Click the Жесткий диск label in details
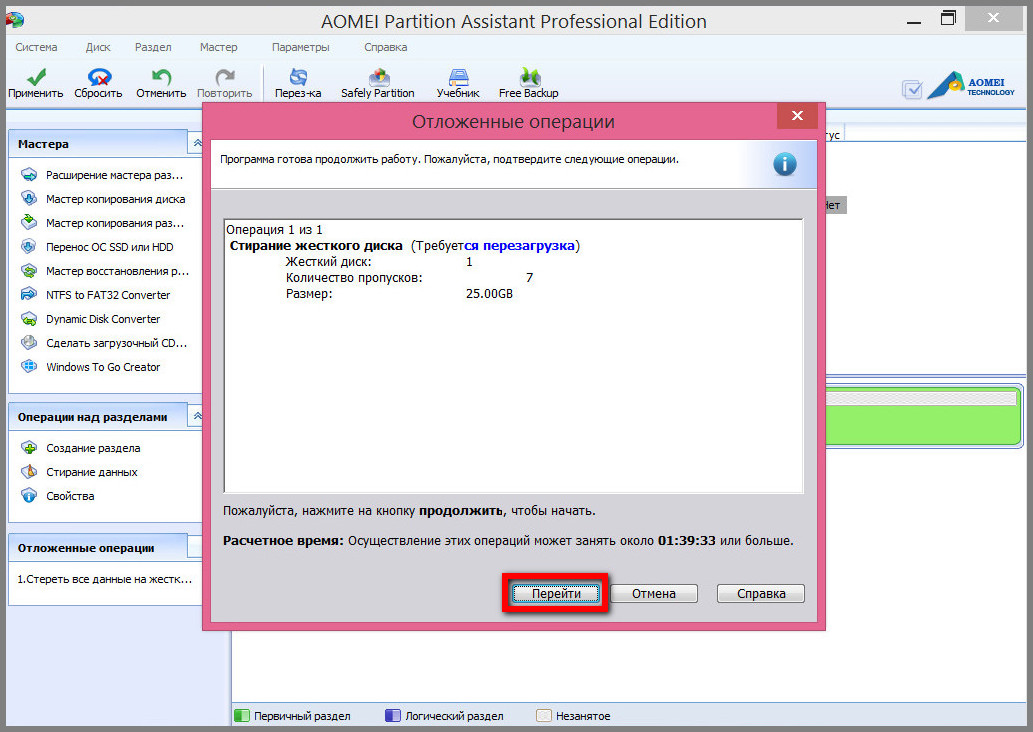The image size is (1033, 732). pyautogui.click(x=328, y=262)
